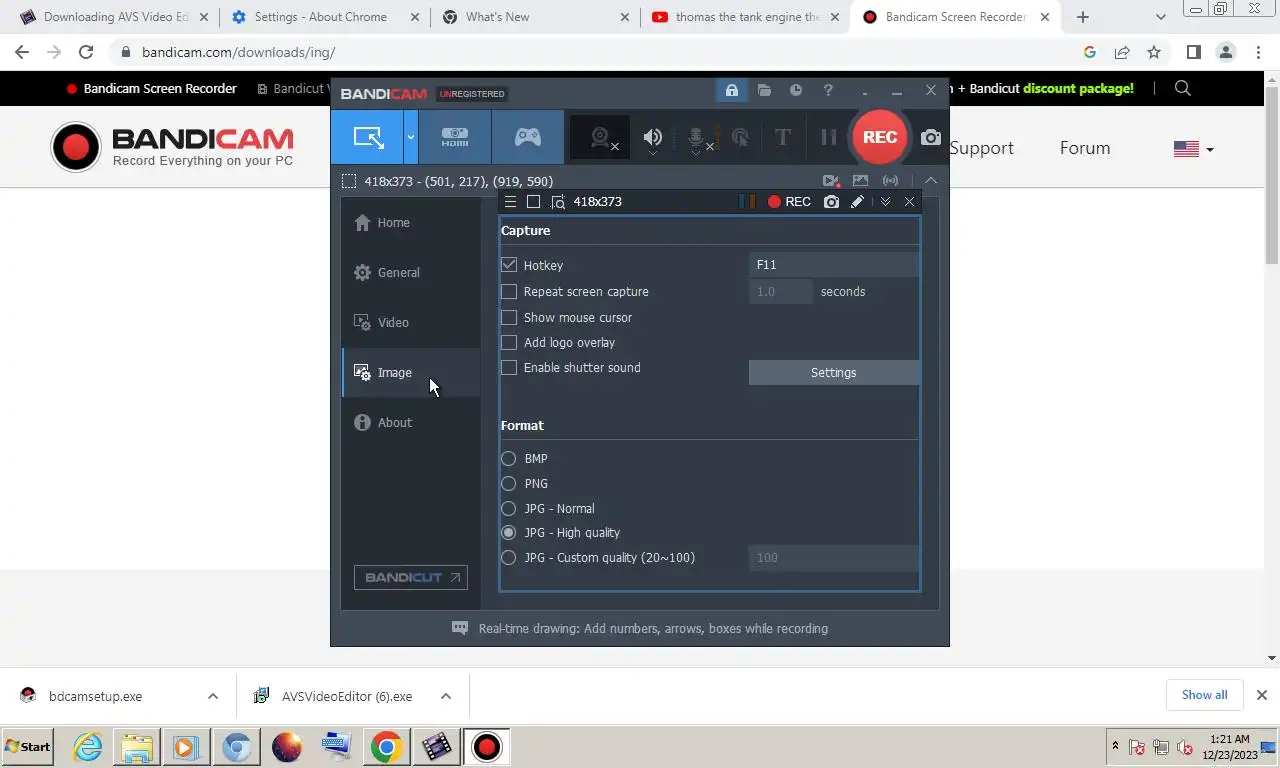Open the output folder icon in title bar
The width and height of the screenshot is (1280, 768).
[764, 90]
